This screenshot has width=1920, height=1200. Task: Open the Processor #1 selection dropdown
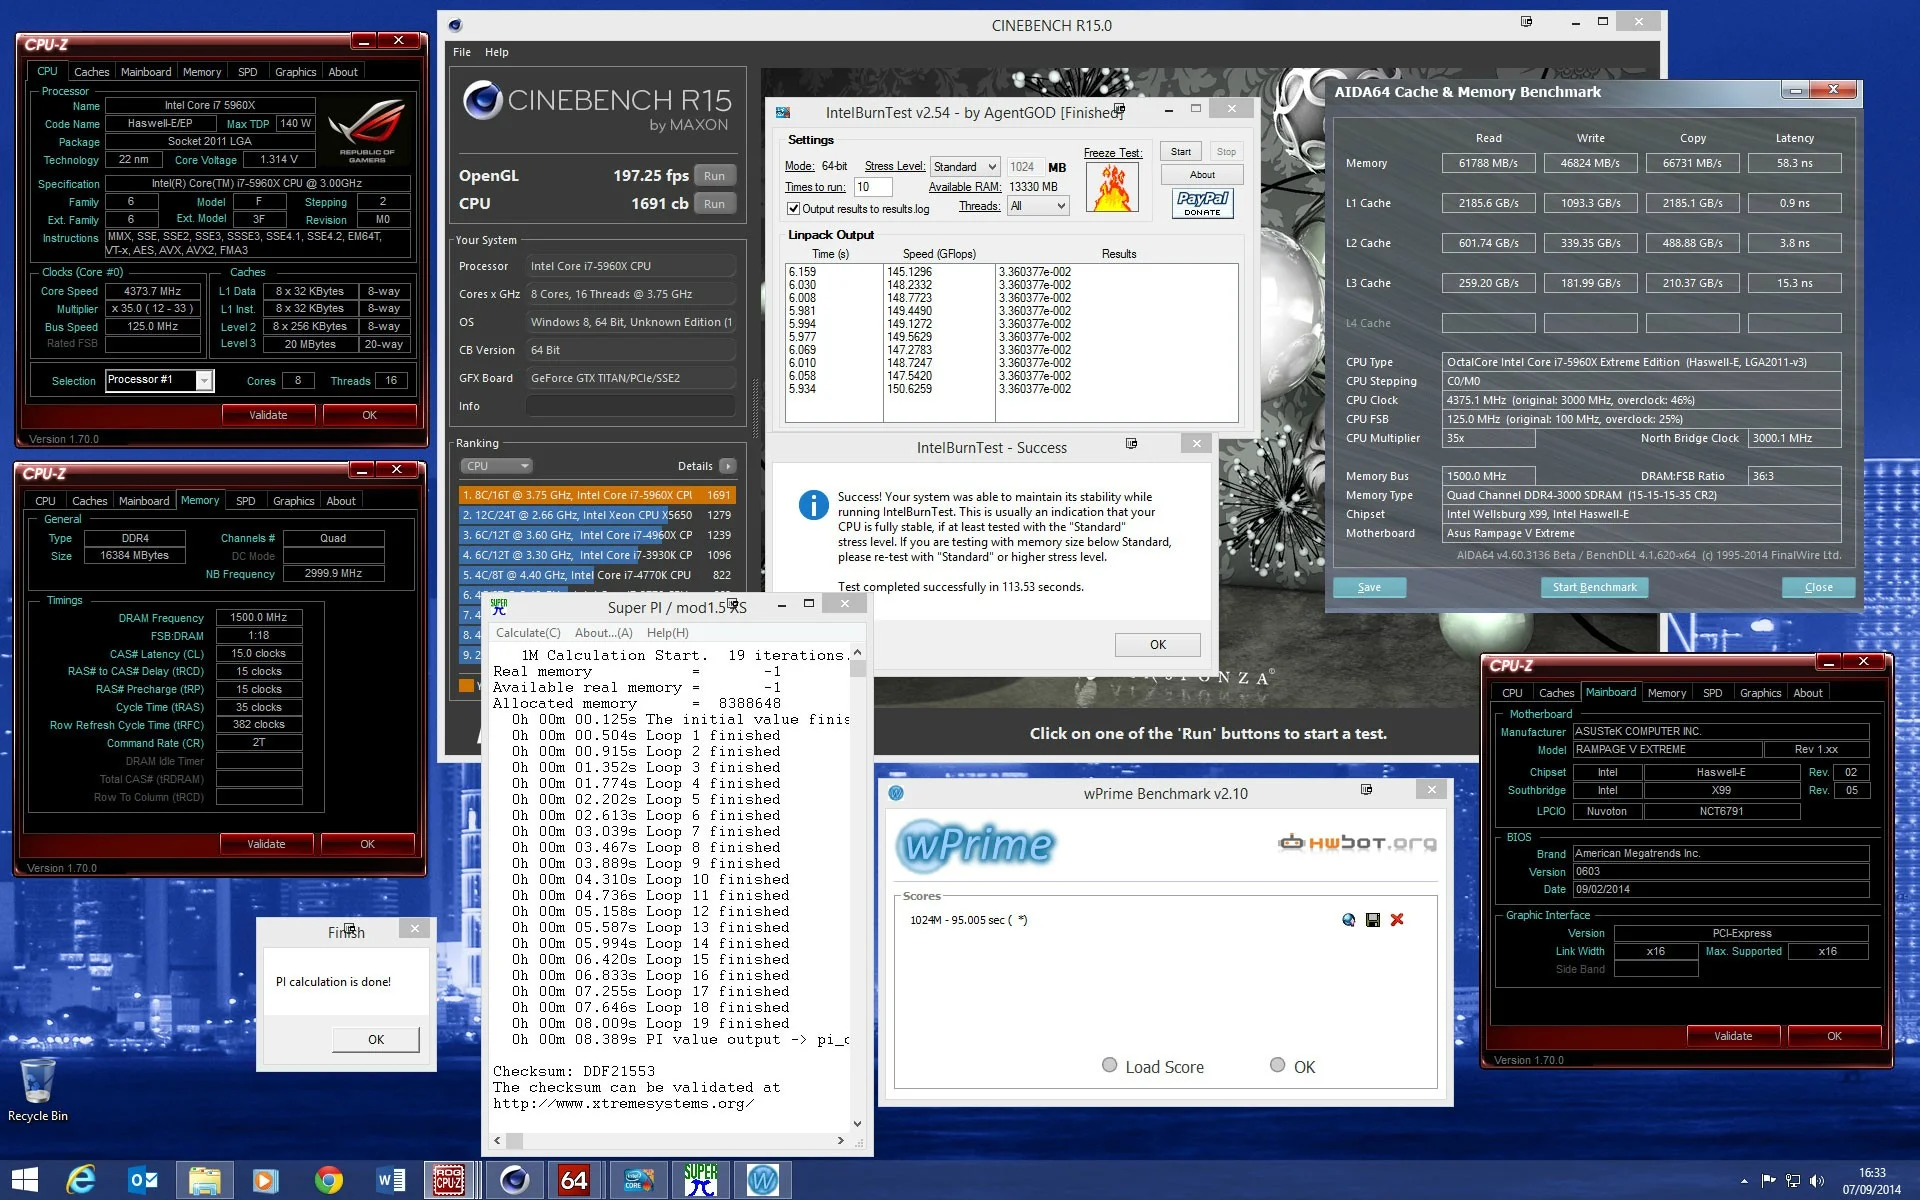pyautogui.click(x=159, y=380)
